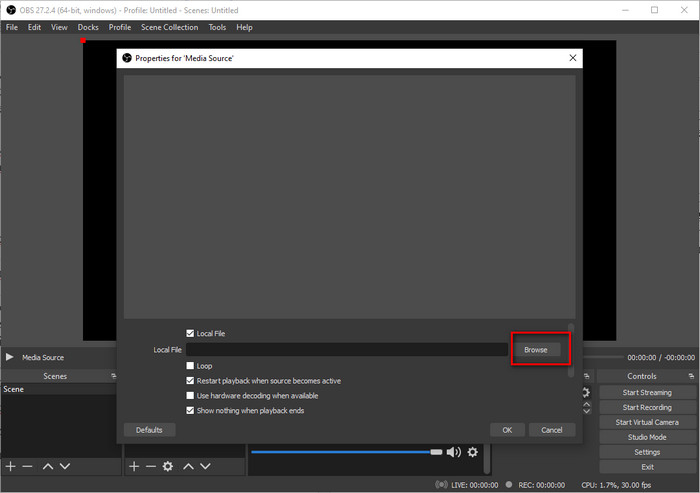Click the 'LIVE: 00:00:00' status text
Screen dimensions: 700x493
click(475, 485)
